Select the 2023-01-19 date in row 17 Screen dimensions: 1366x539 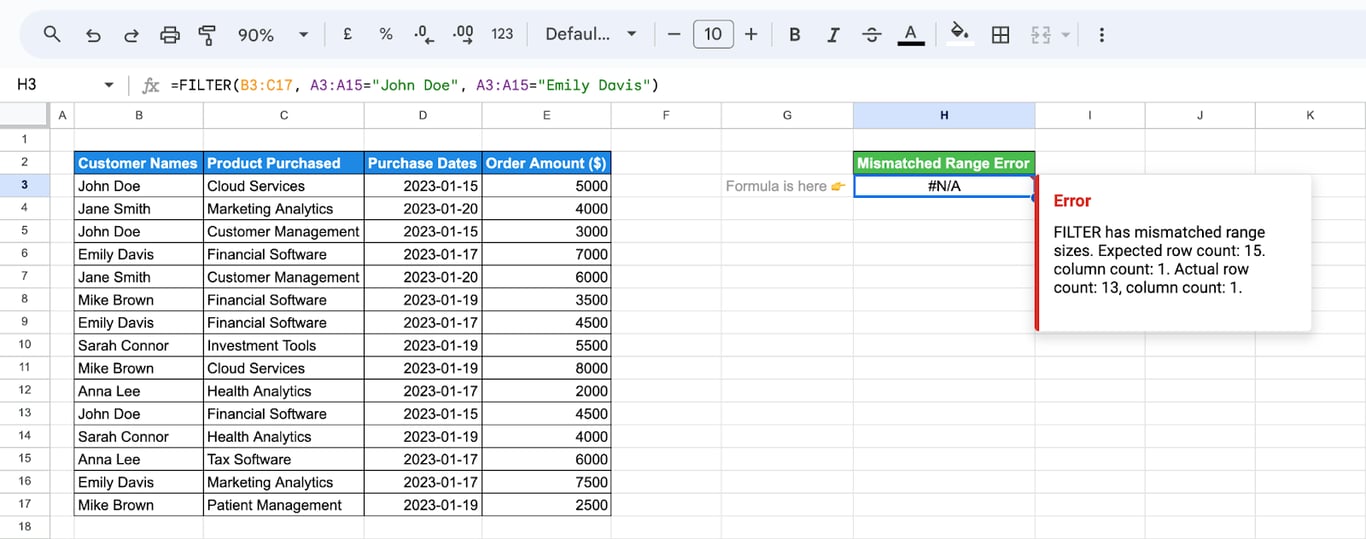click(423, 505)
